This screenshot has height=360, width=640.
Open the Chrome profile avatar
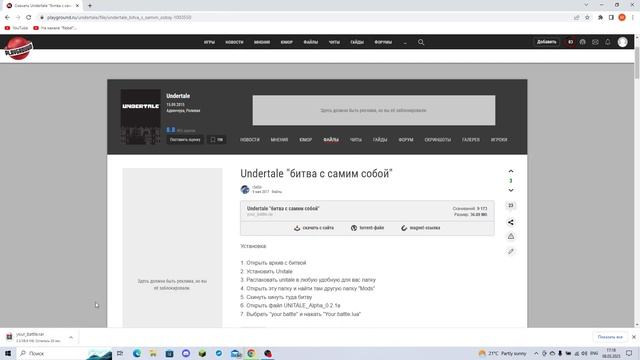coord(622,18)
